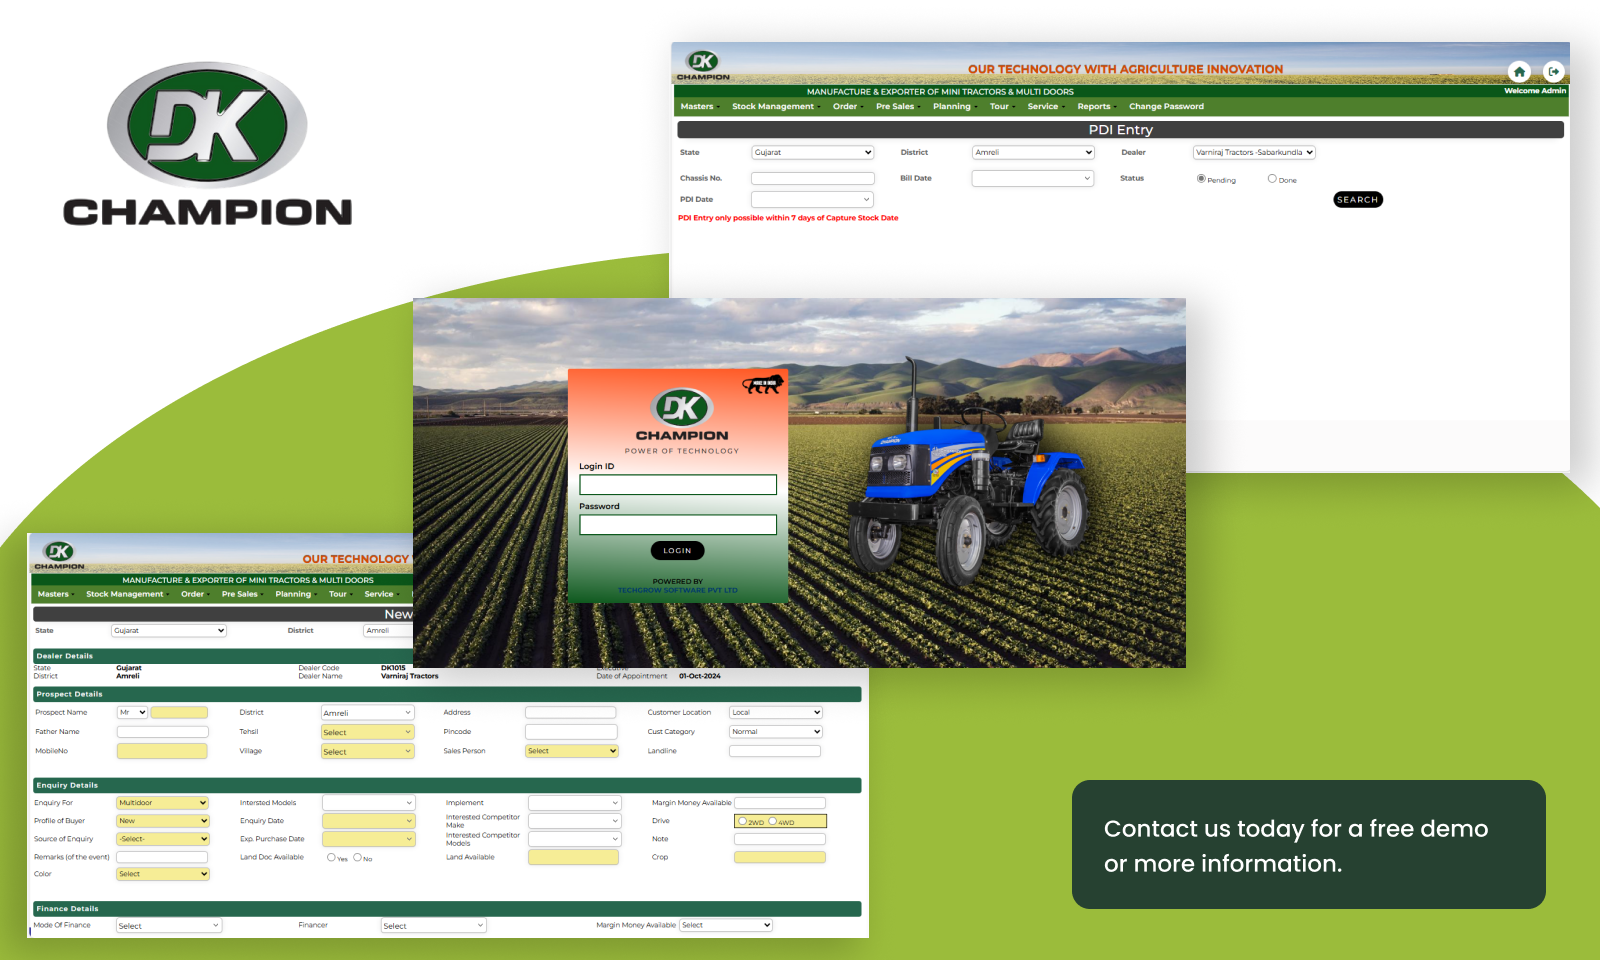Open State dropdown in PDI Entry window
Image resolution: width=1600 pixels, height=960 pixels.
coord(813,153)
